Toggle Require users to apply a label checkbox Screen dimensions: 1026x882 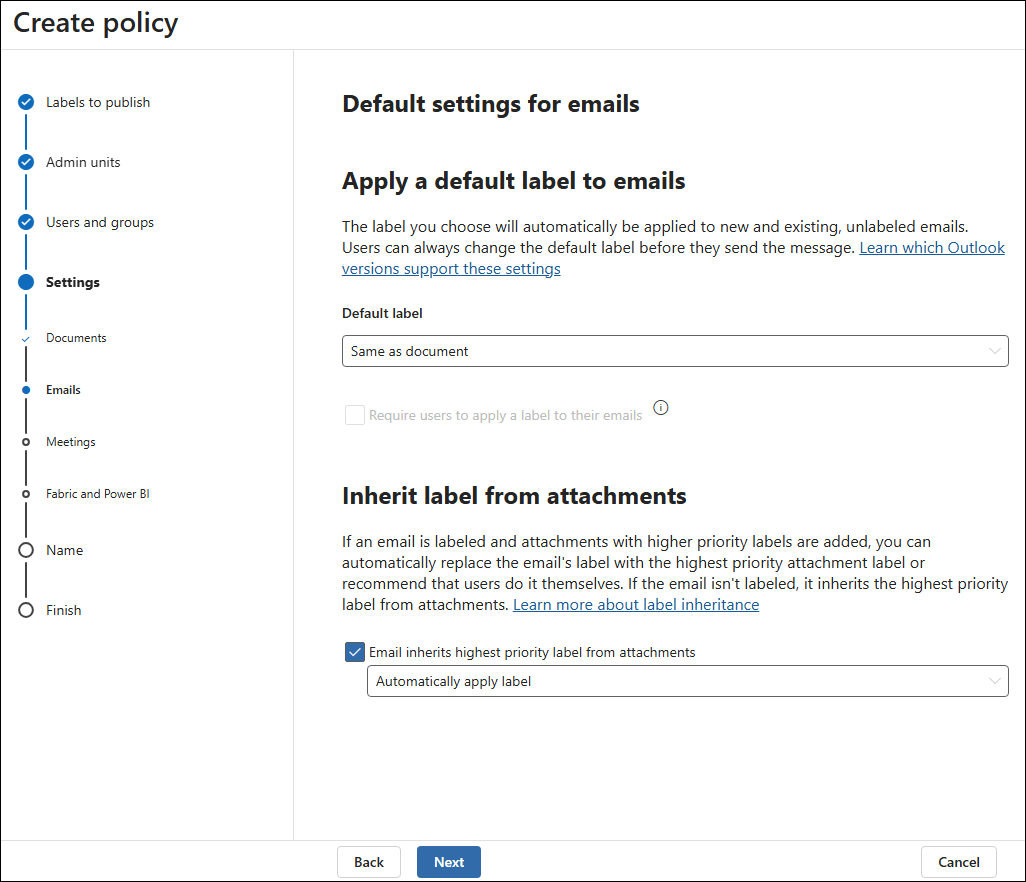[x=355, y=415]
